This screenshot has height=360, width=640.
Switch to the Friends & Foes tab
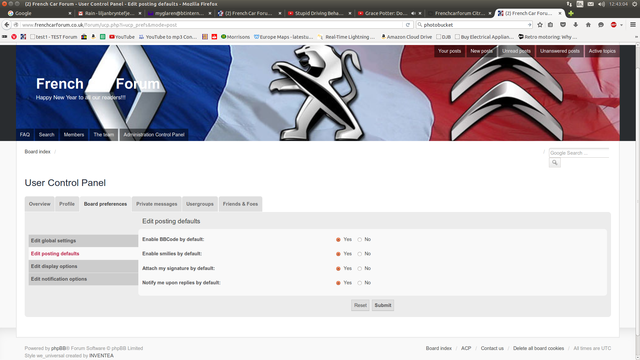click(x=240, y=204)
